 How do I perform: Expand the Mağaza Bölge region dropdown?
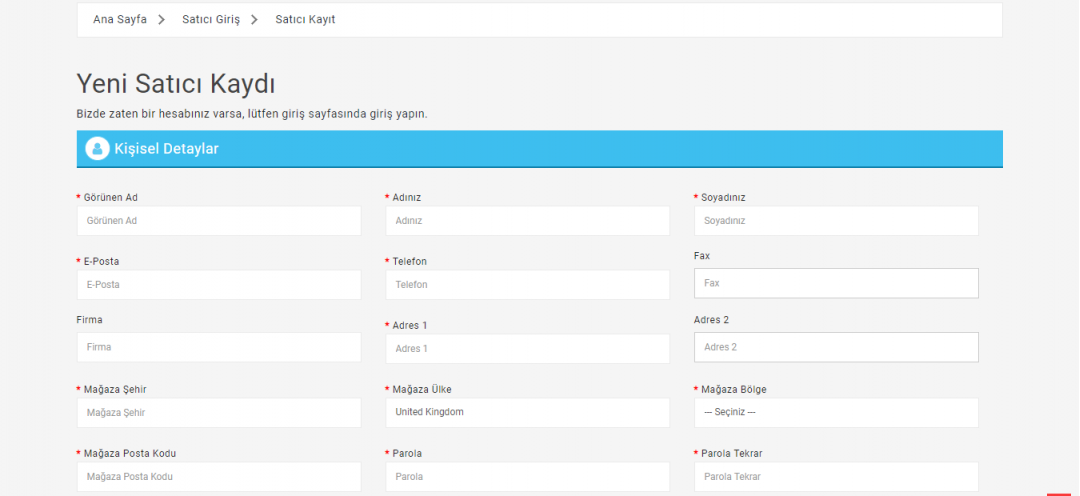pyautogui.click(x=836, y=412)
